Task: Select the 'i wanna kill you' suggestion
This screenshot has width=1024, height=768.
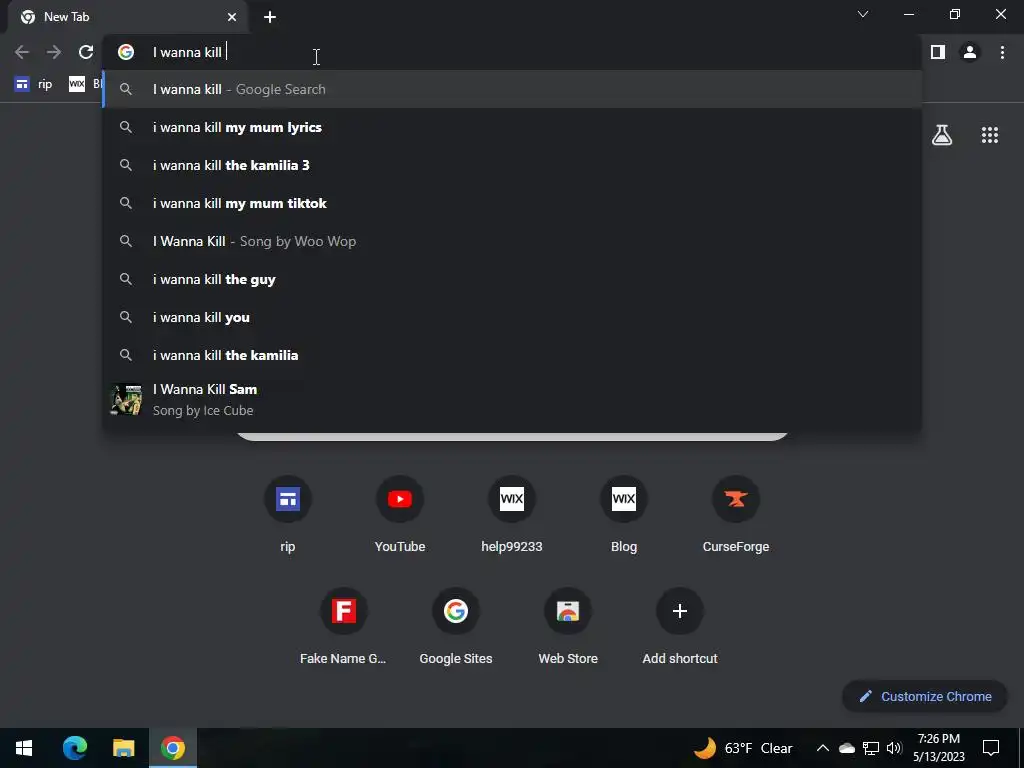Action: click(512, 317)
